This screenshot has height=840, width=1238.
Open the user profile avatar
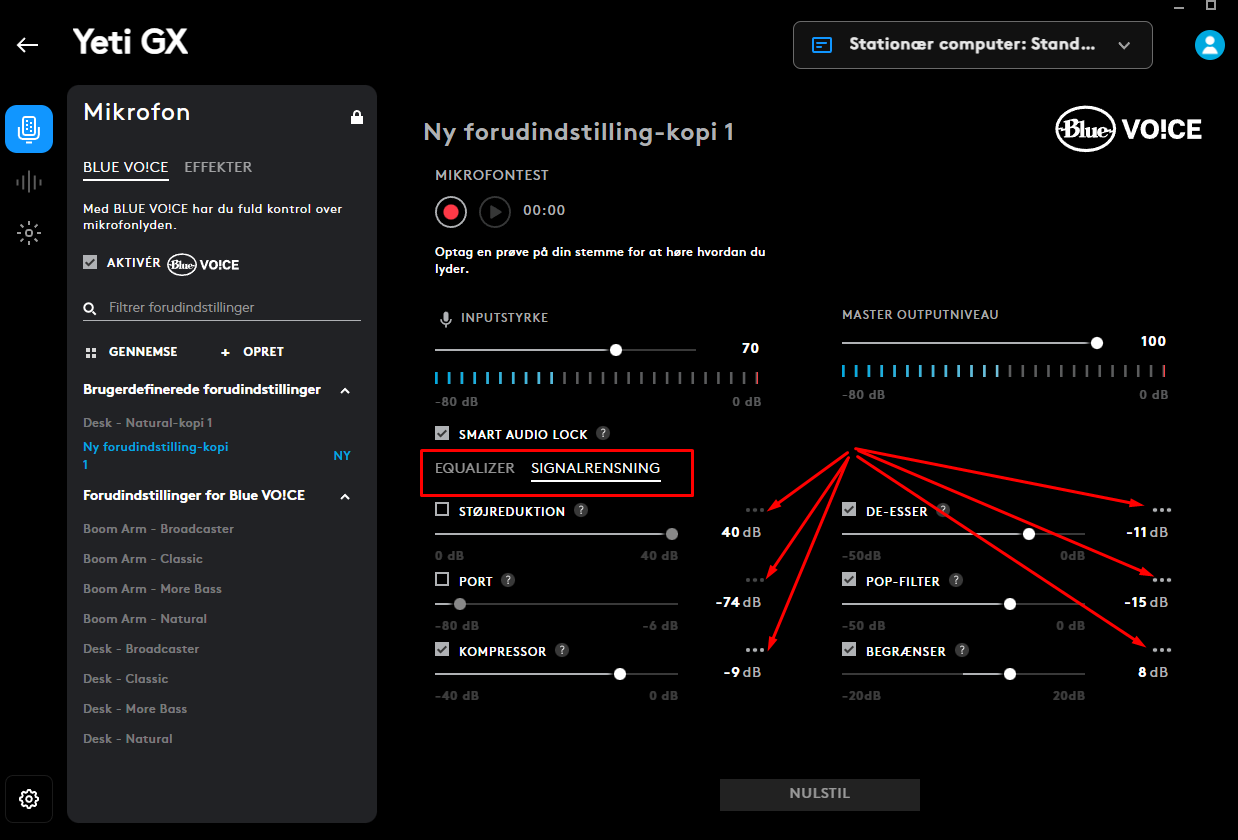click(1210, 45)
